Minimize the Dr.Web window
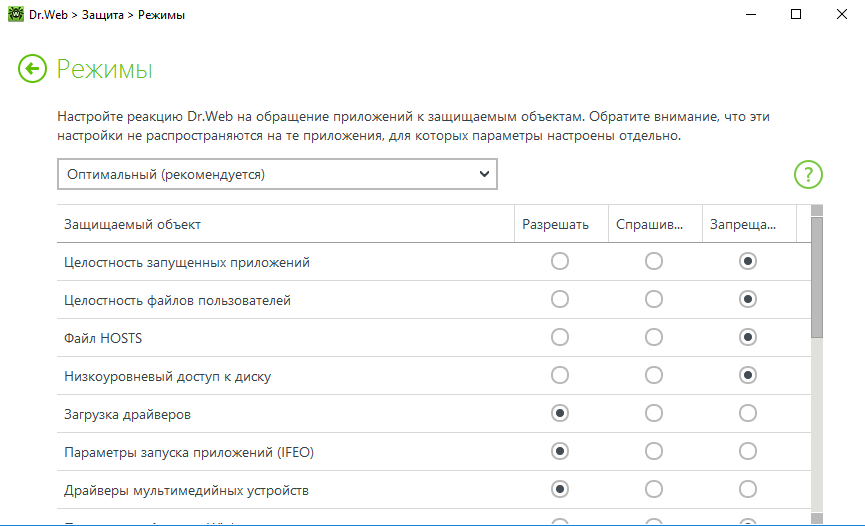Viewport: 865px width, 526px height. click(751, 14)
